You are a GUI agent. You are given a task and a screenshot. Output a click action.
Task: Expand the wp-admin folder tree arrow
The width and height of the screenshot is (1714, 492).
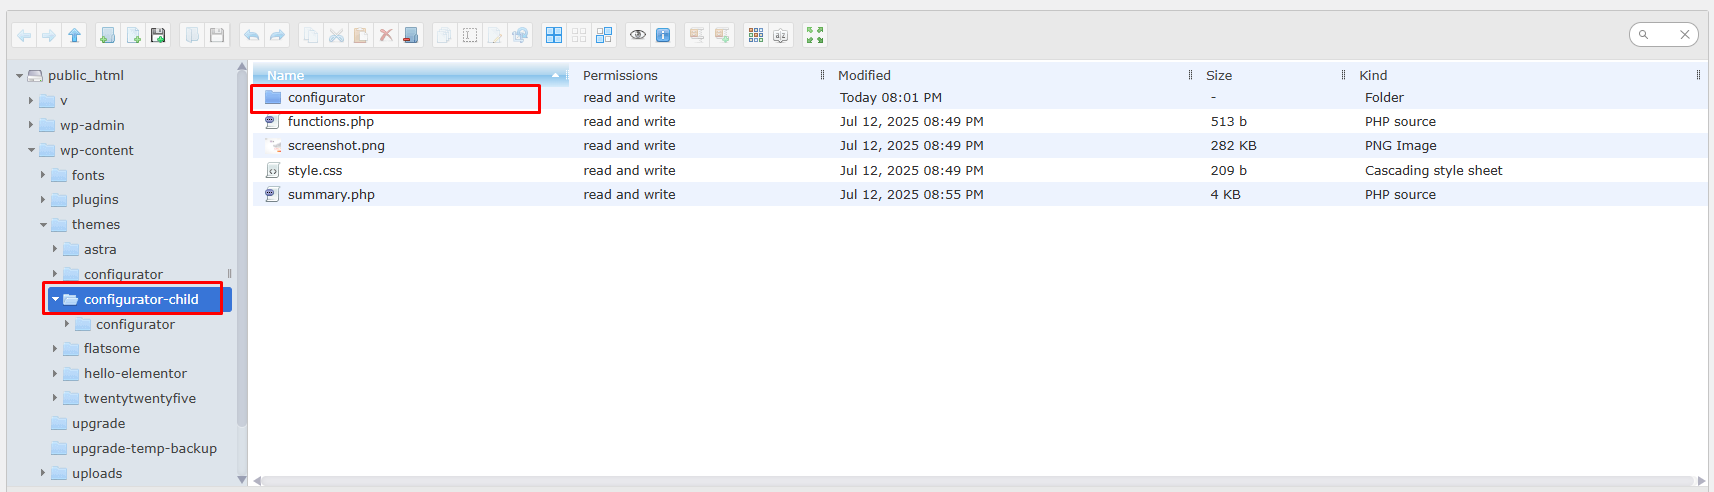[x=31, y=125]
